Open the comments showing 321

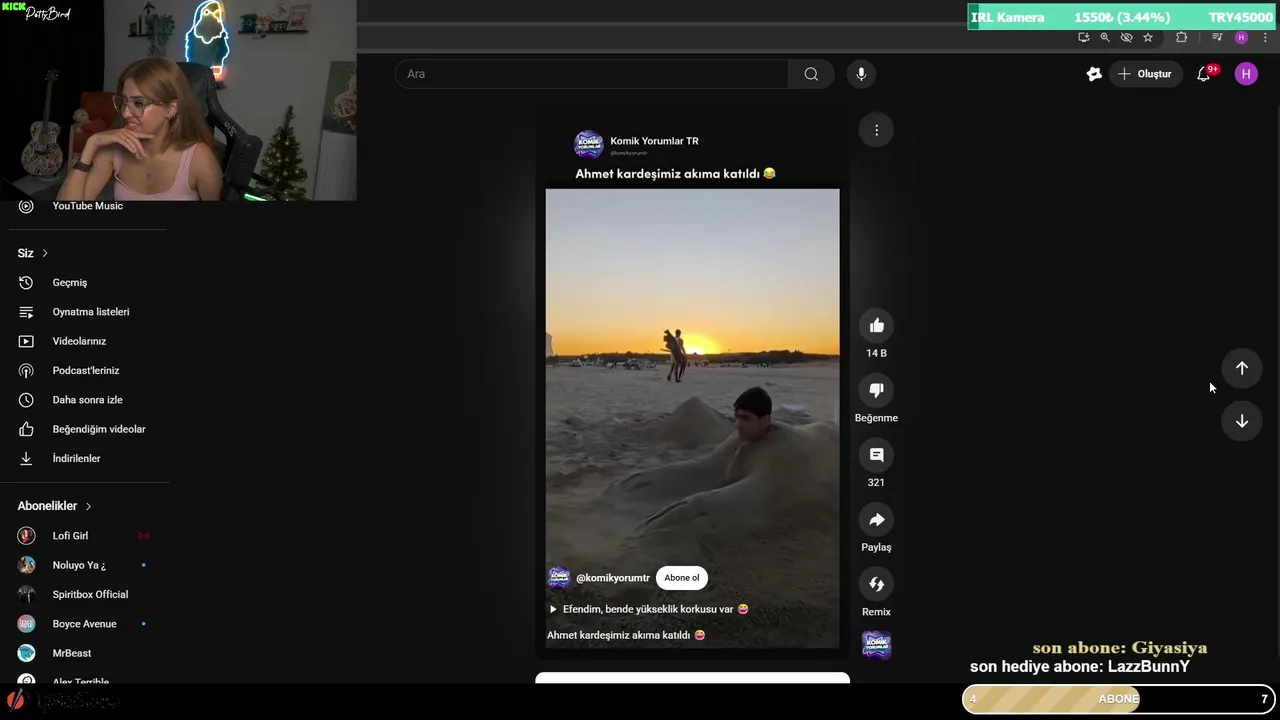(x=876, y=455)
